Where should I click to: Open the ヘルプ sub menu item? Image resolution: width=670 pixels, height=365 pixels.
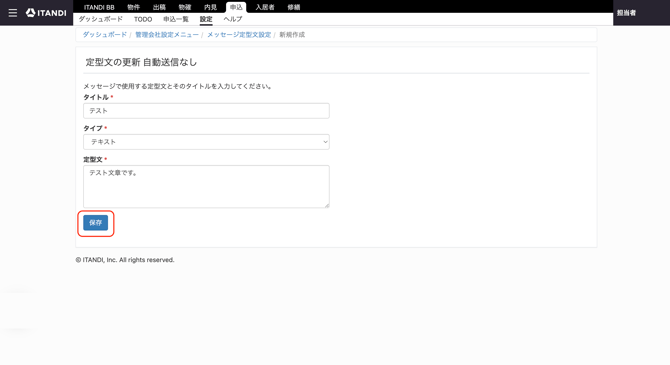click(x=233, y=19)
